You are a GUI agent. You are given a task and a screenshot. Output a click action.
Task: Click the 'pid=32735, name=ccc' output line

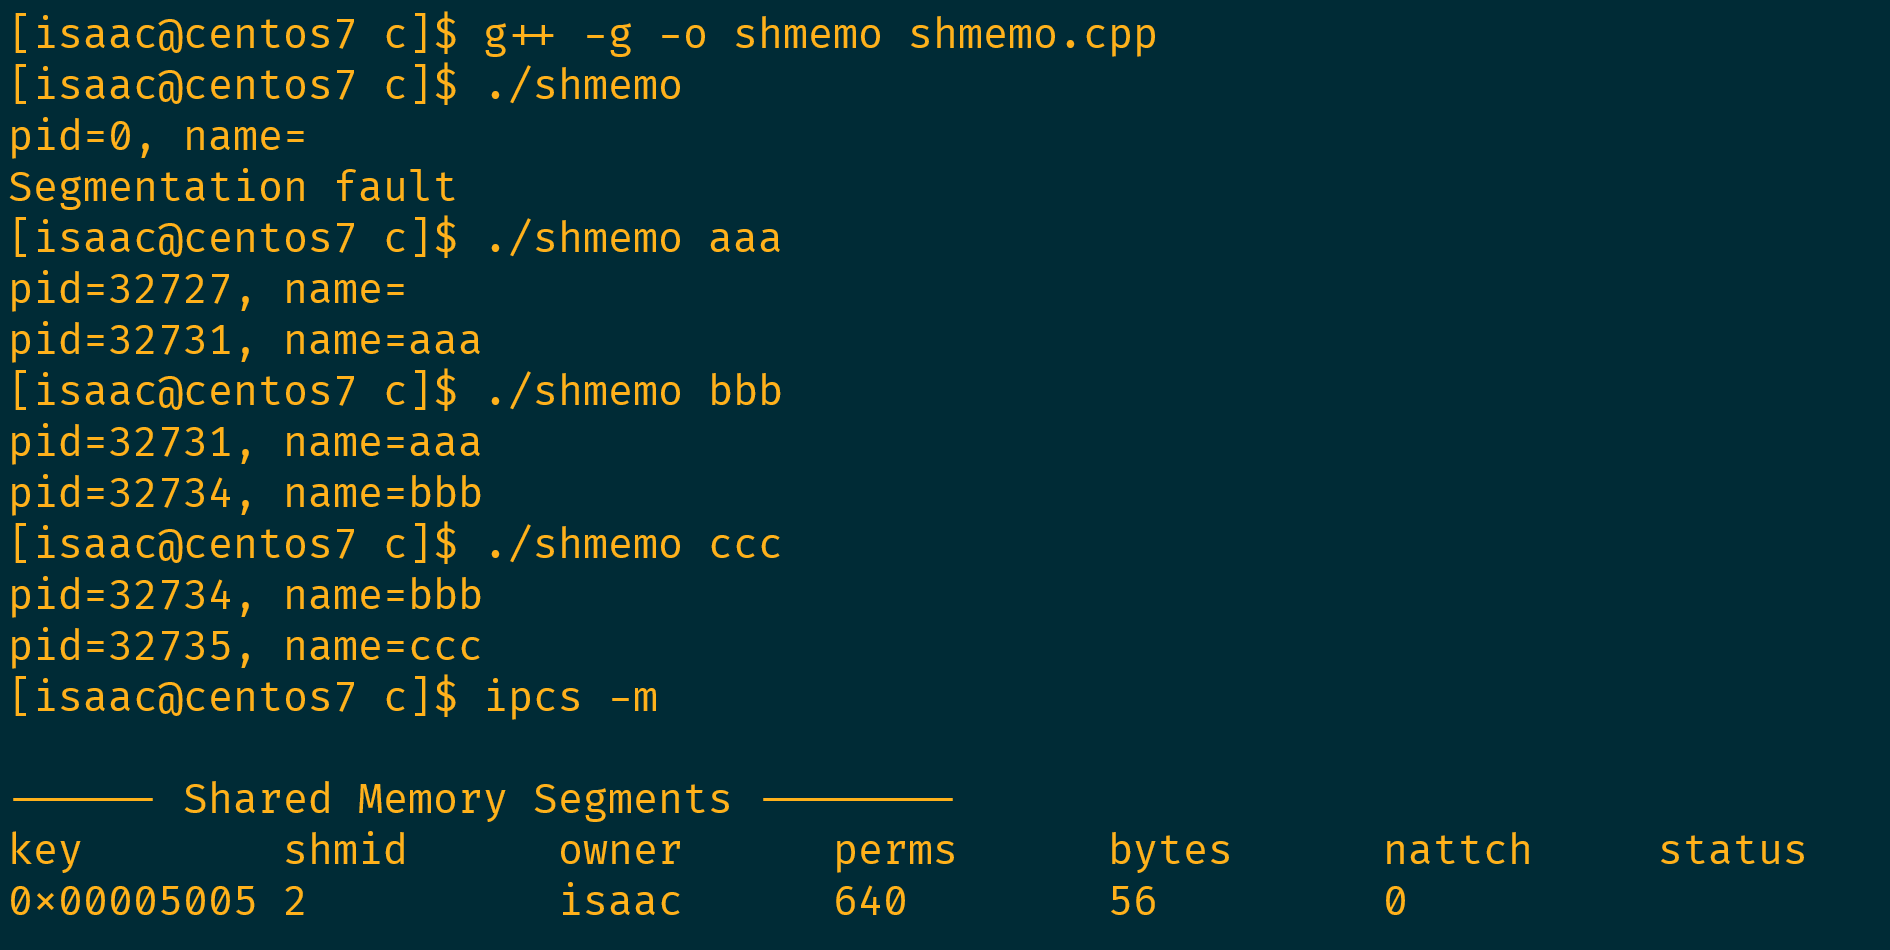click(x=245, y=647)
